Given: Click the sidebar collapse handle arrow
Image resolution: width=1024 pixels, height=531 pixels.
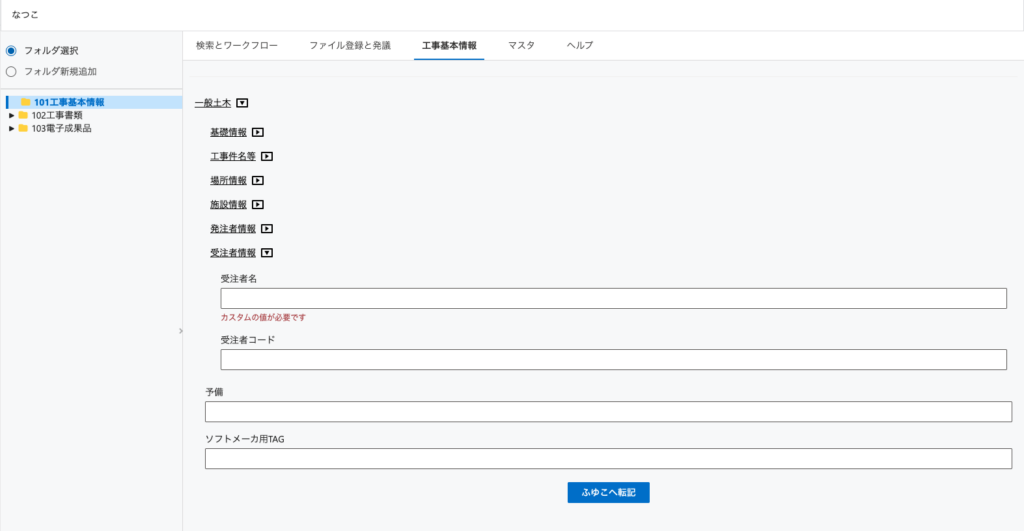Looking at the screenshot, I should coord(180,330).
